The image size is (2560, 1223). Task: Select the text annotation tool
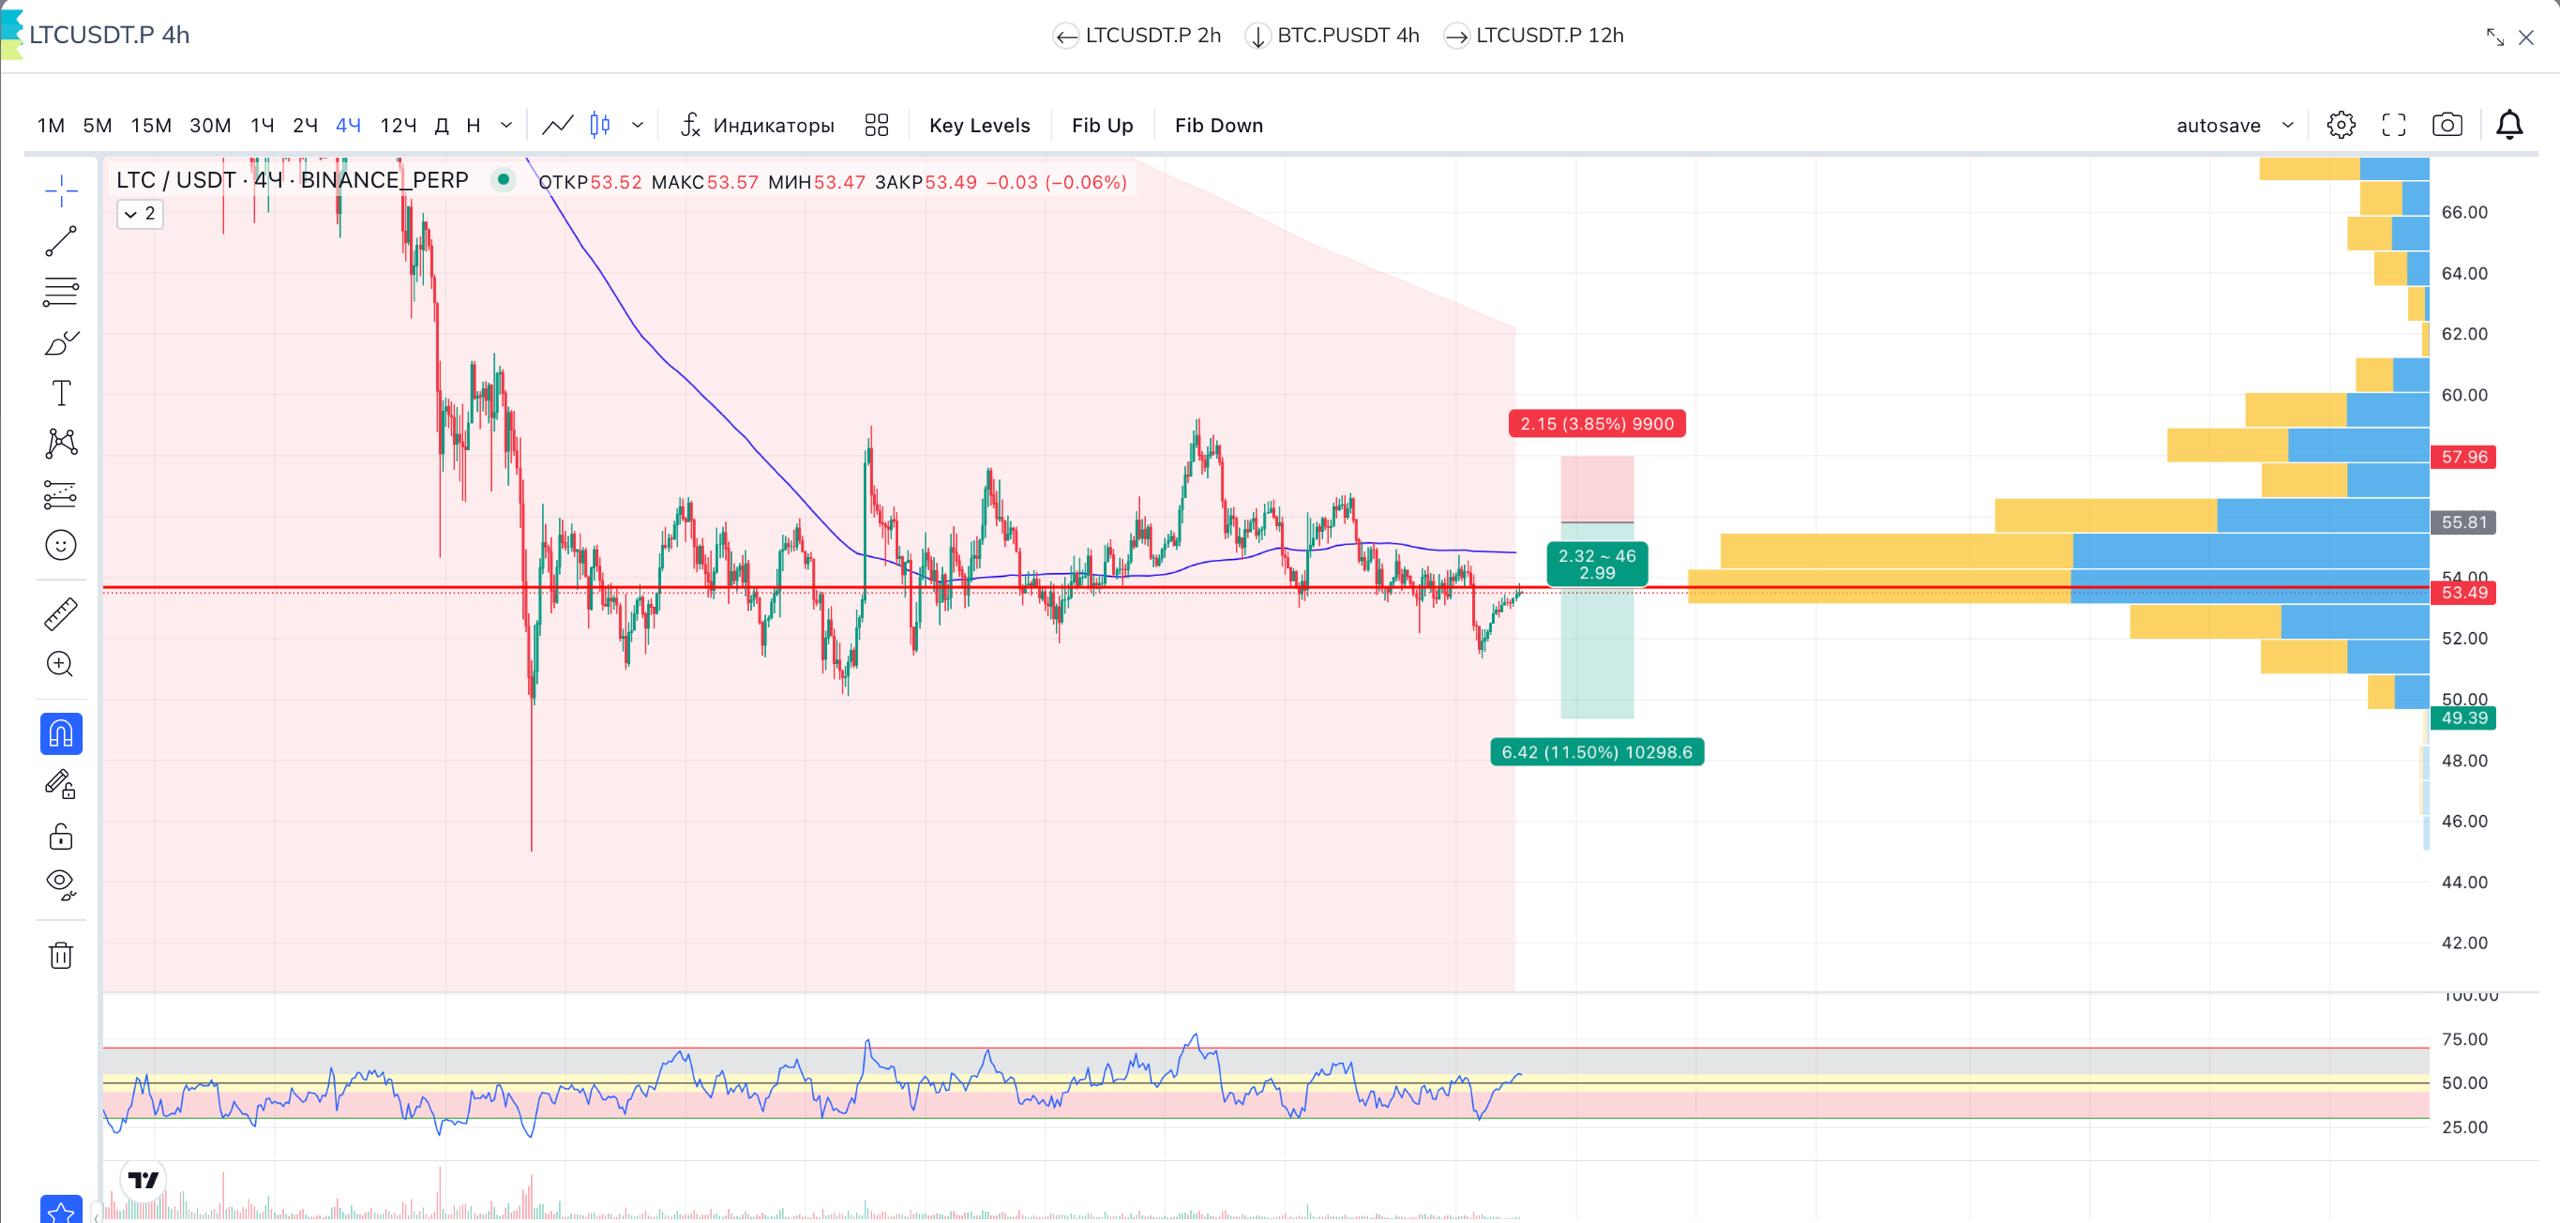[x=61, y=393]
